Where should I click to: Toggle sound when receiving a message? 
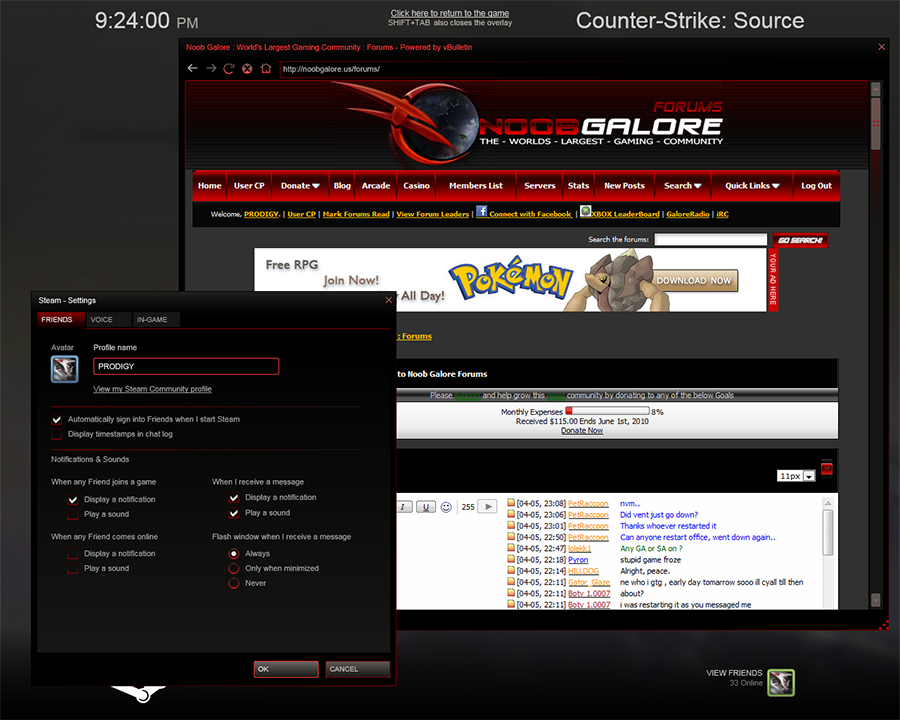[x=234, y=513]
